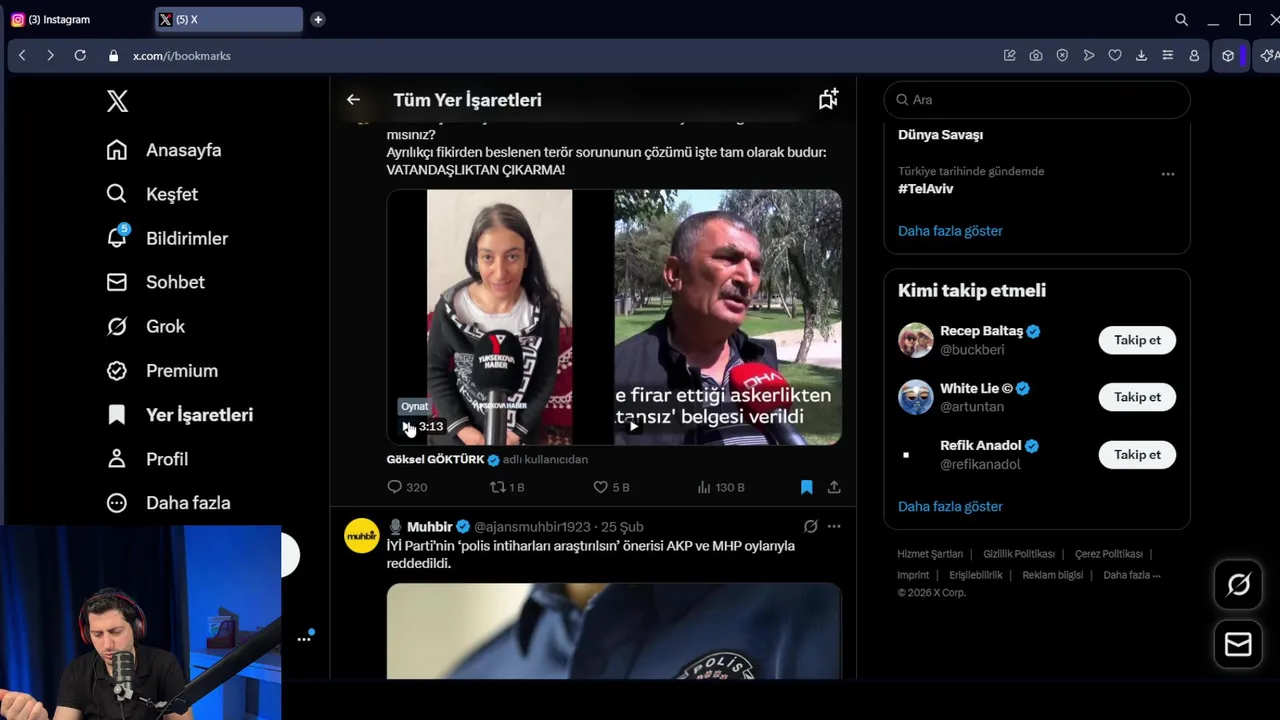The height and width of the screenshot is (720, 1280).
Task: Follow White Lie with Takip et
Action: [x=1137, y=397]
